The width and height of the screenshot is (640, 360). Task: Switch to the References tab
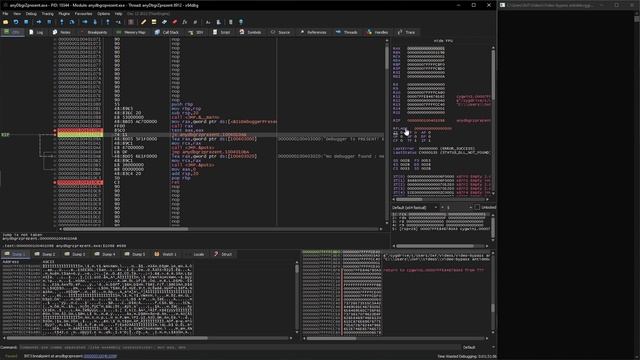tap(313, 32)
